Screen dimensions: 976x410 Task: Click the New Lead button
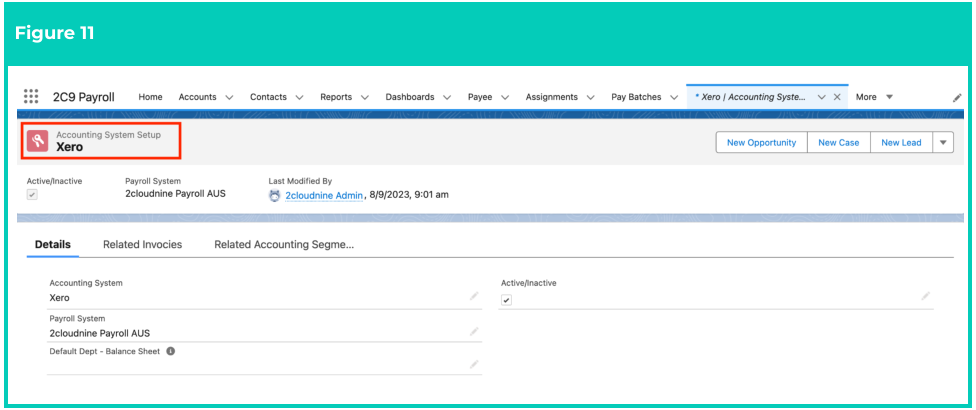[901, 142]
